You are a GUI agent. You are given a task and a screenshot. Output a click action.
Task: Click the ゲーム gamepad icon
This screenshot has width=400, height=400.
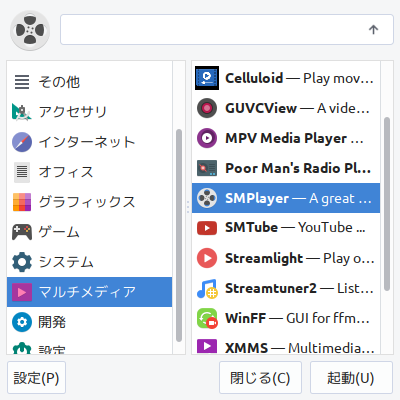tap(22, 232)
